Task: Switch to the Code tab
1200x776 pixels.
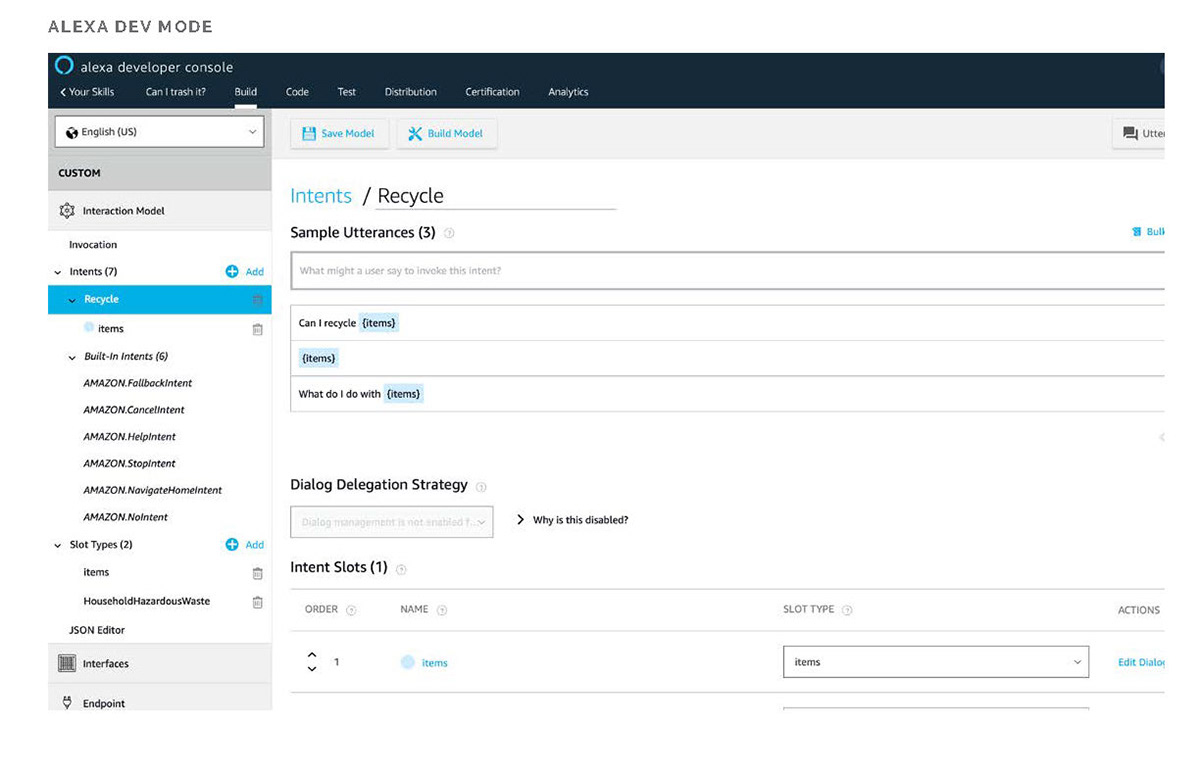Action: point(297,92)
